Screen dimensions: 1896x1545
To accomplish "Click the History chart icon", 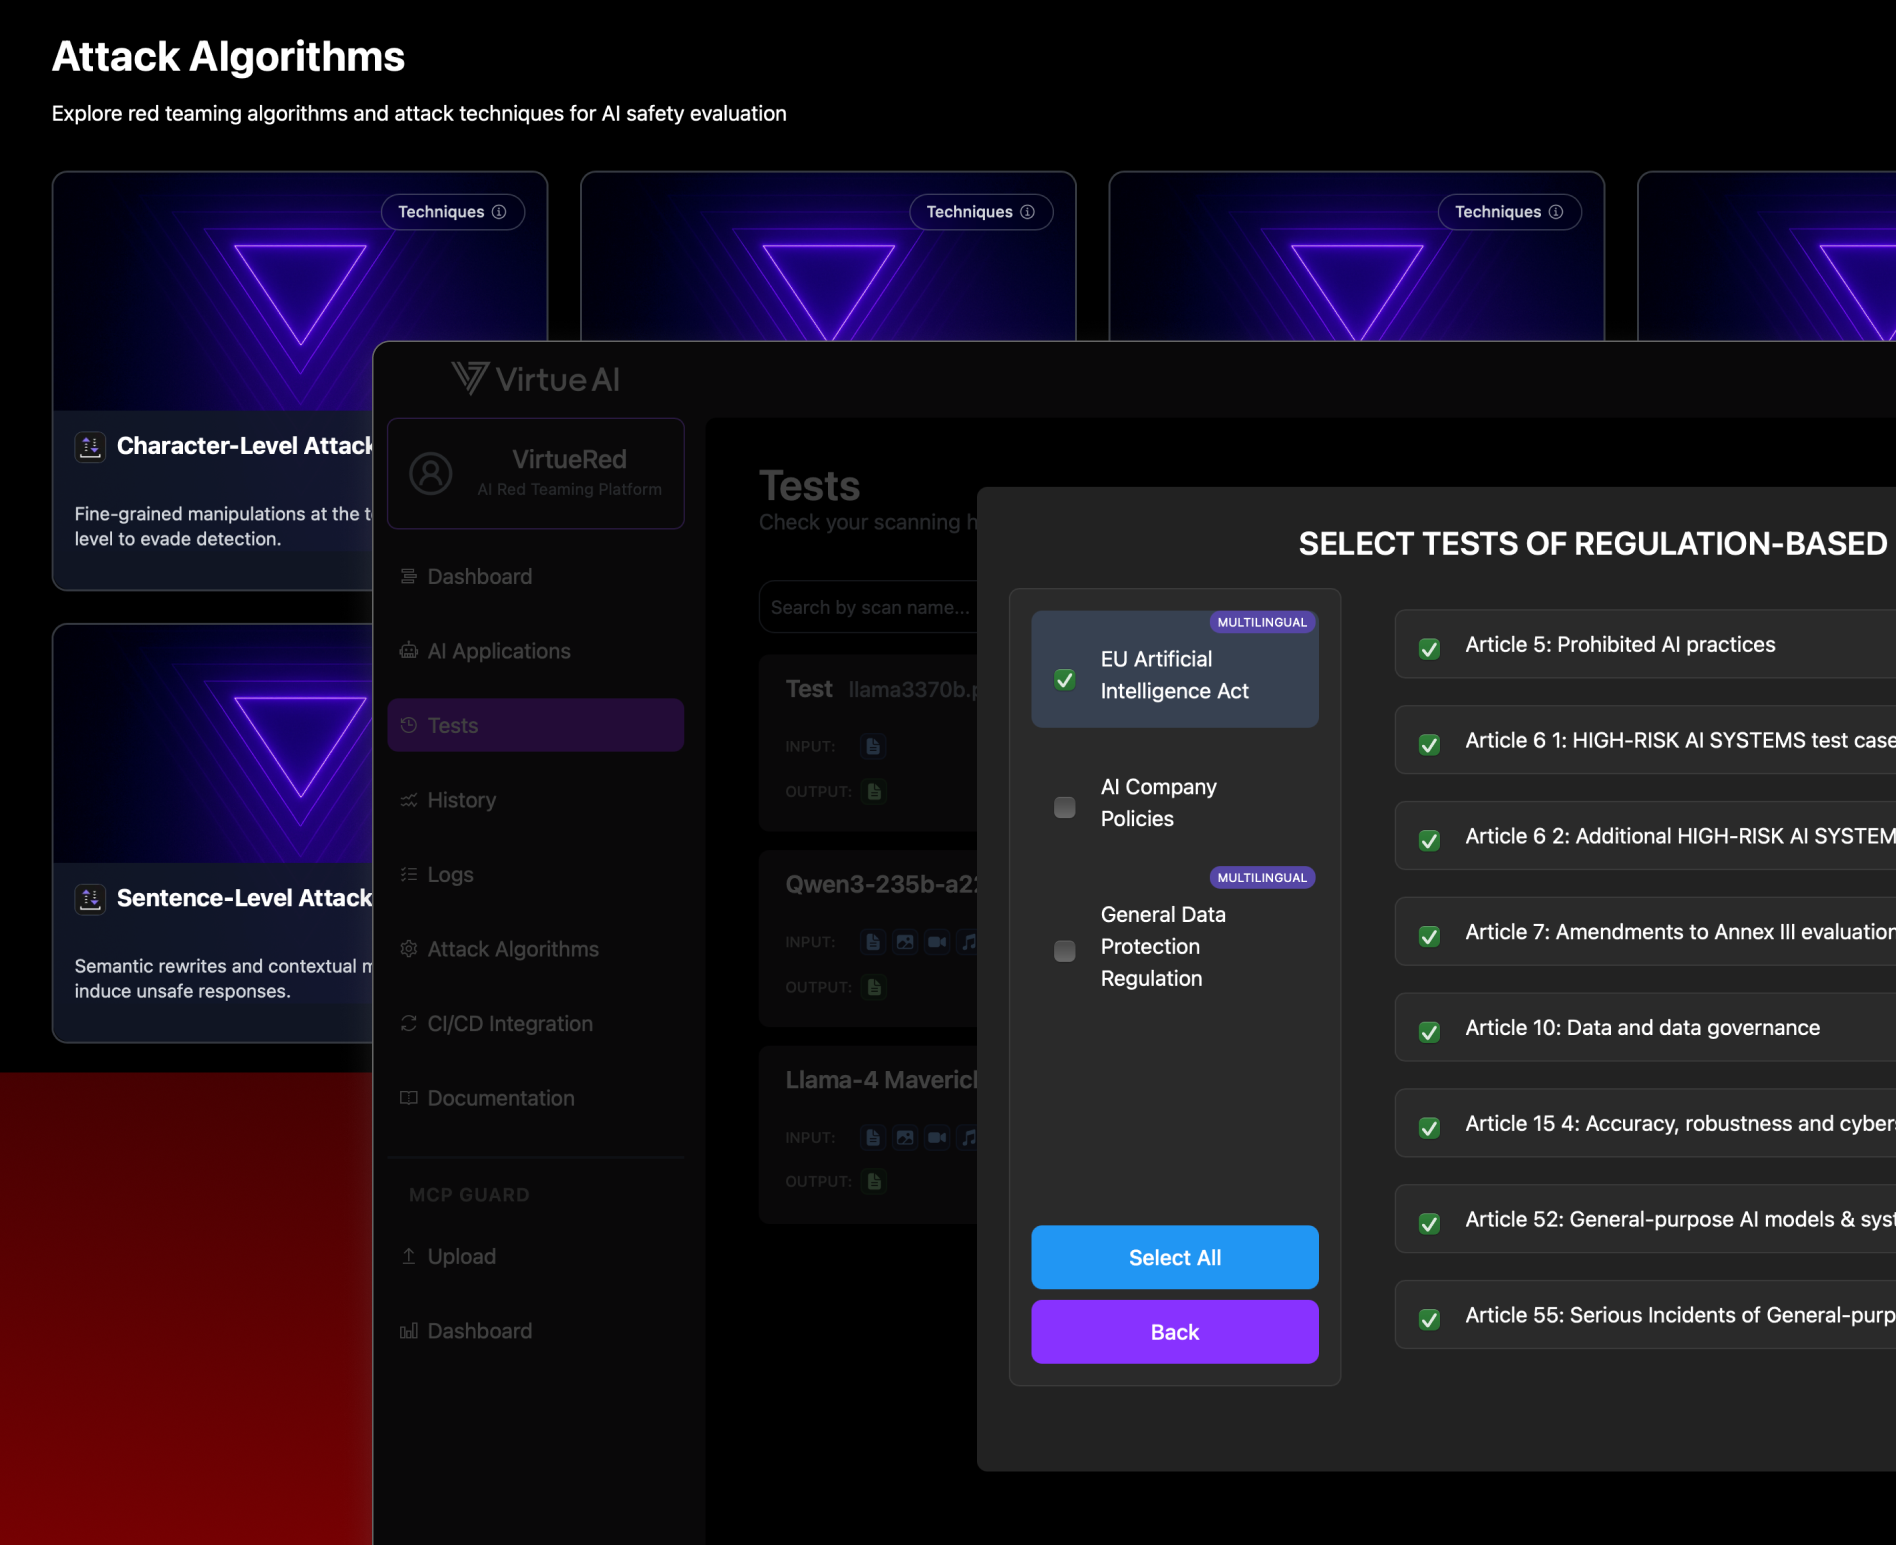I will (x=408, y=800).
